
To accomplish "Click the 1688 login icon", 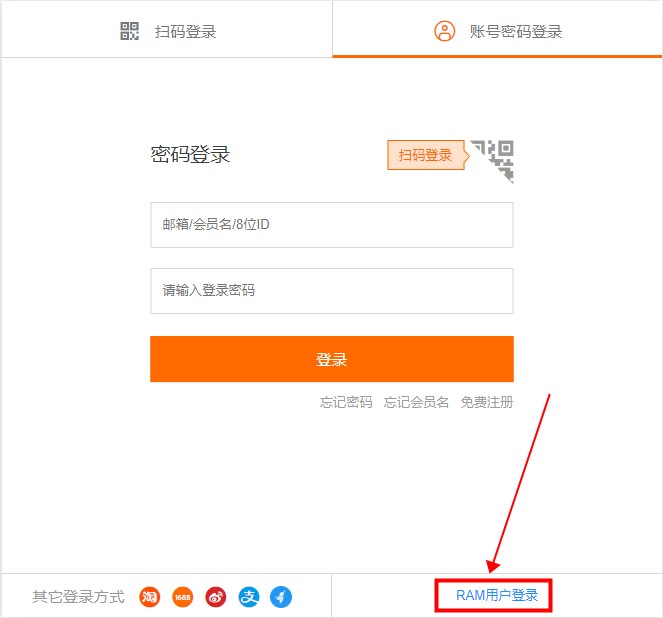I will coord(182,597).
